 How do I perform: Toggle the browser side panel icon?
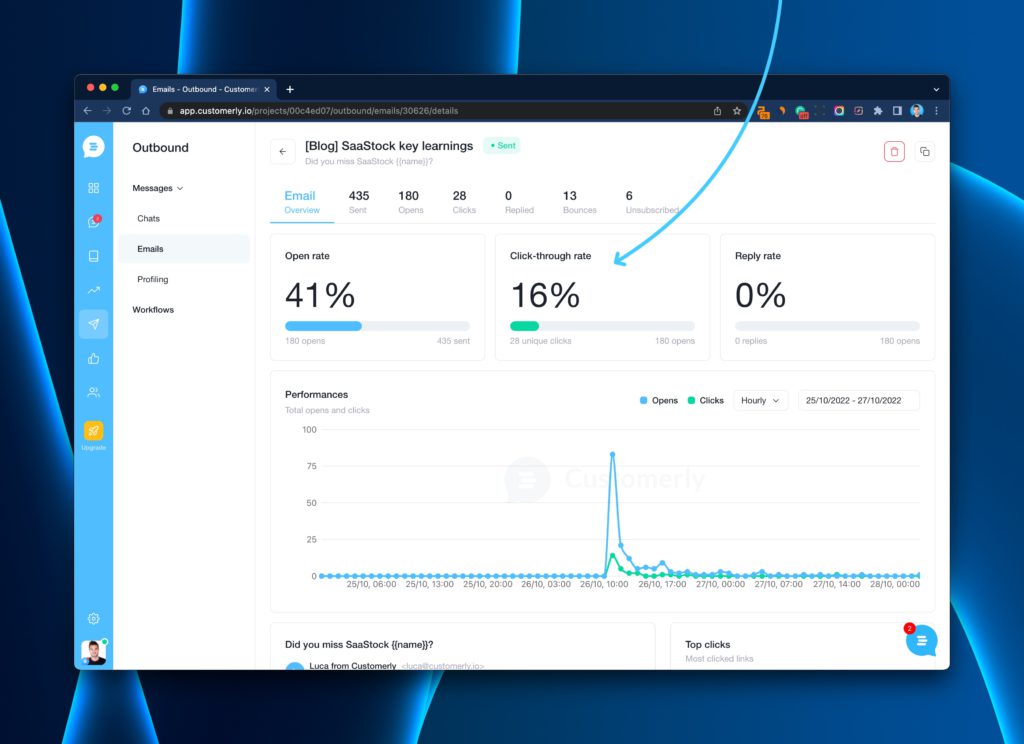[x=897, y=111]
